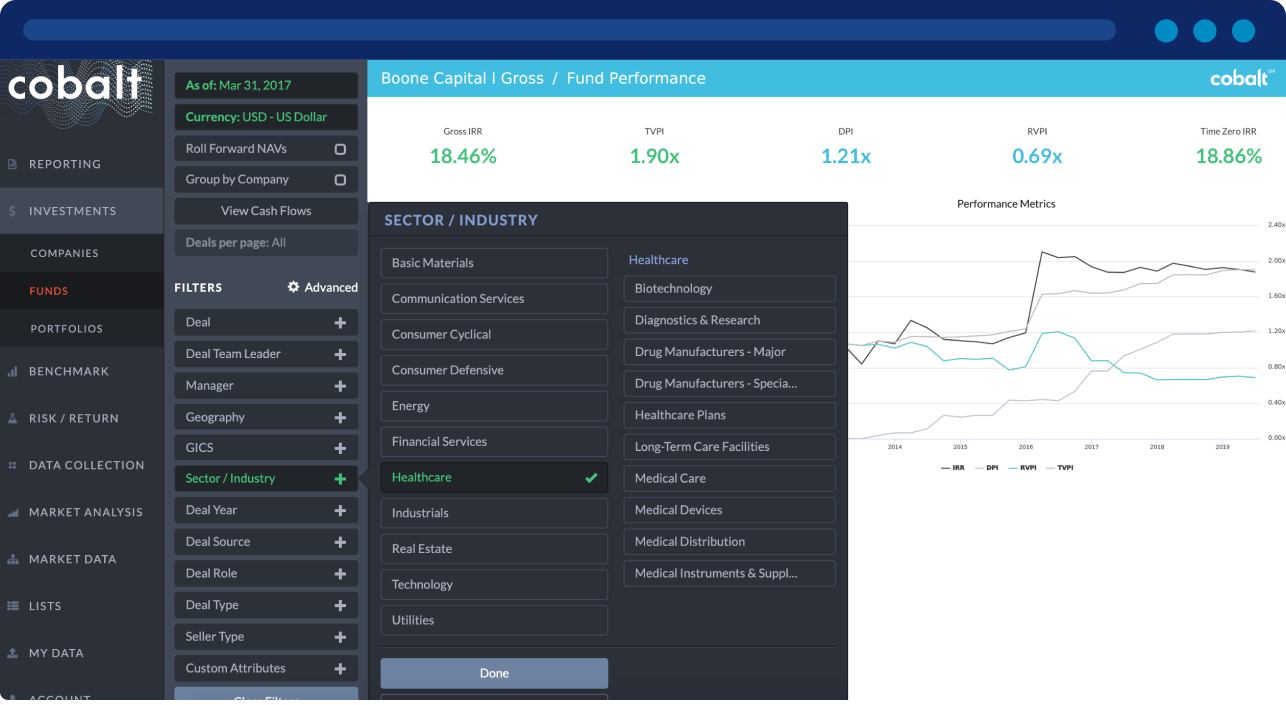Click the My Data download icon

pyautogui.click(x=13, y=653)
